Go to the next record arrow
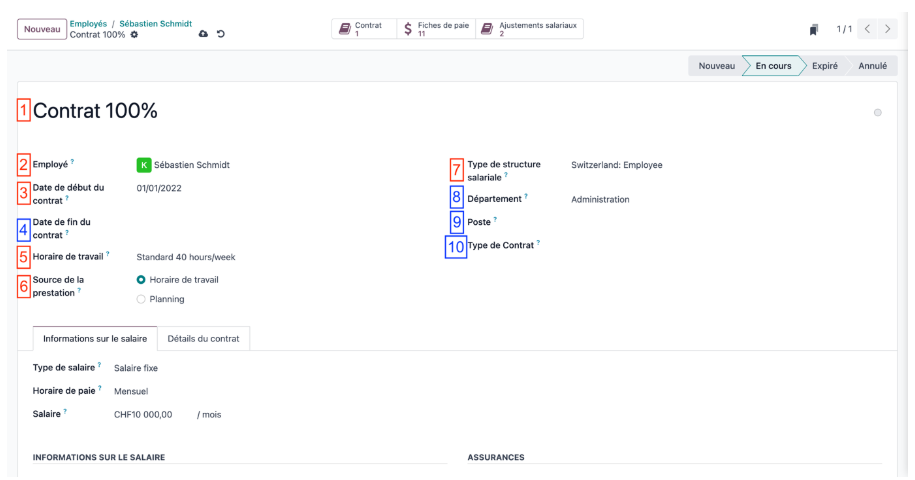The width and height of the screenshot is (915, 480). pyautogui.click(x=888, y=29)
